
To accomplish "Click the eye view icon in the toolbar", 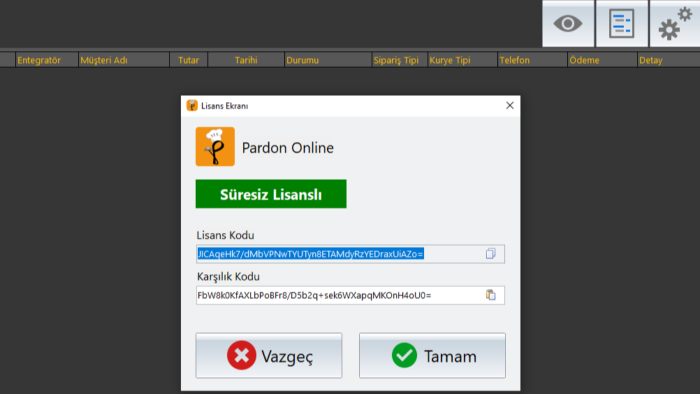I will click(x=568, y=23).
